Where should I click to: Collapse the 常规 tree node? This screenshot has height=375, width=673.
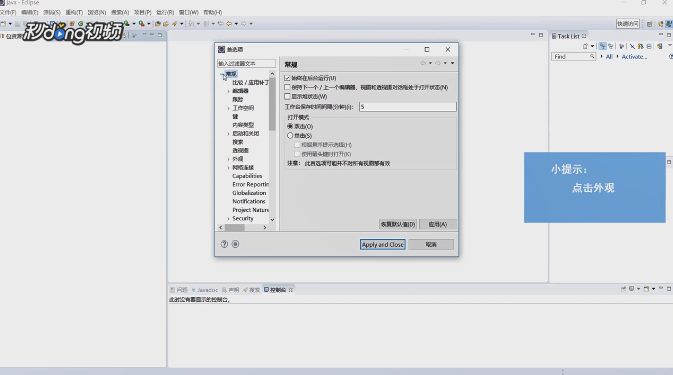[222, 74]
